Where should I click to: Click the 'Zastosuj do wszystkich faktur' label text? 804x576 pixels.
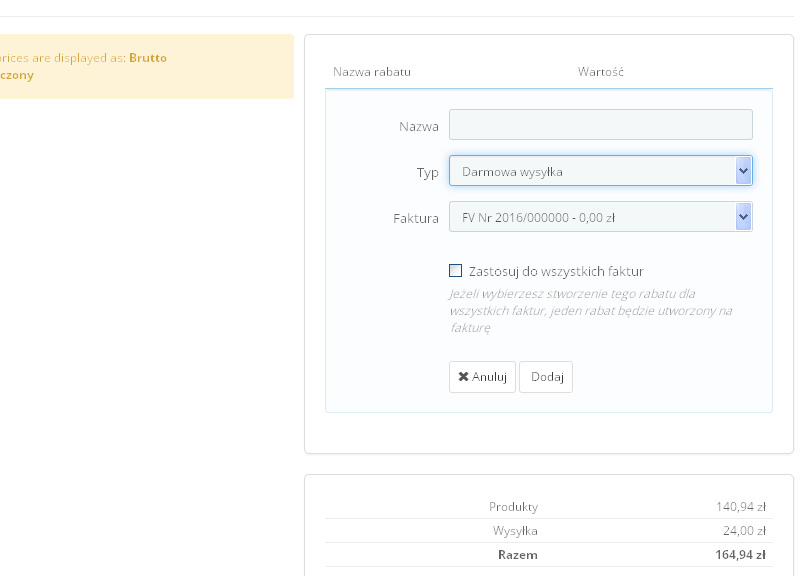tap(555, 271)
